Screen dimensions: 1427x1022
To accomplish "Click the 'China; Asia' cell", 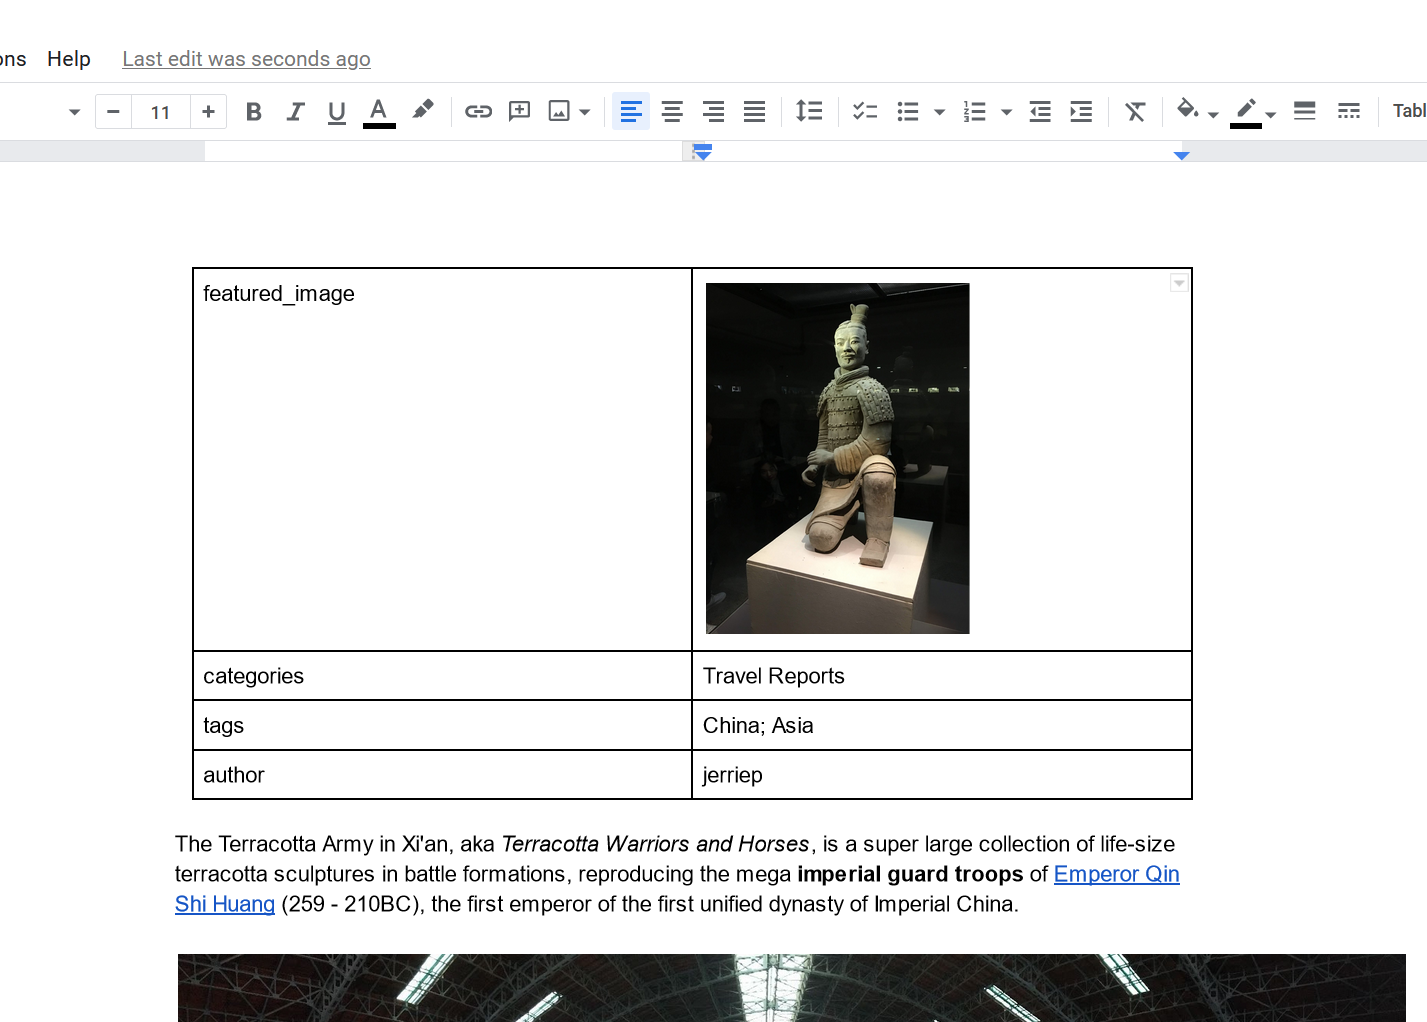I will point(942,725).
